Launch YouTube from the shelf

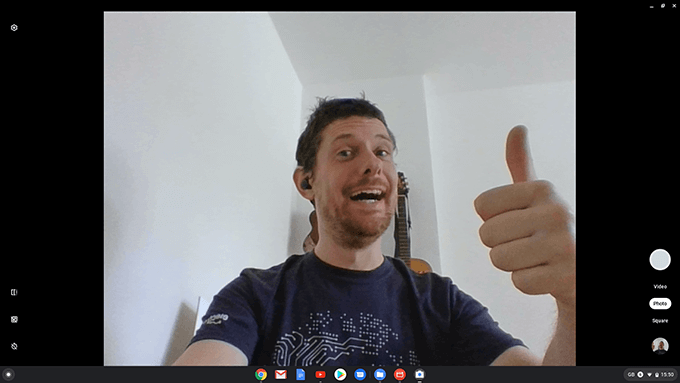point(320,374)
